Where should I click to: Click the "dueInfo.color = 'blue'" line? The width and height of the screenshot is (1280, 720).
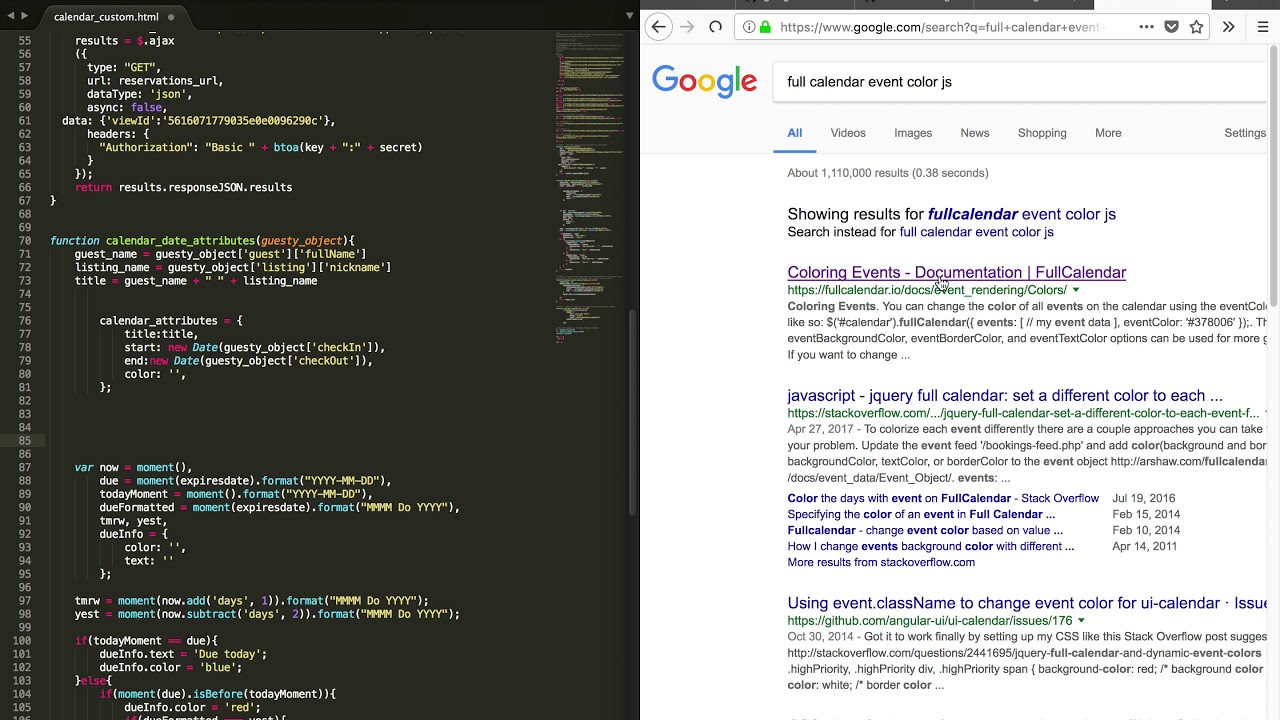point(171,667)
